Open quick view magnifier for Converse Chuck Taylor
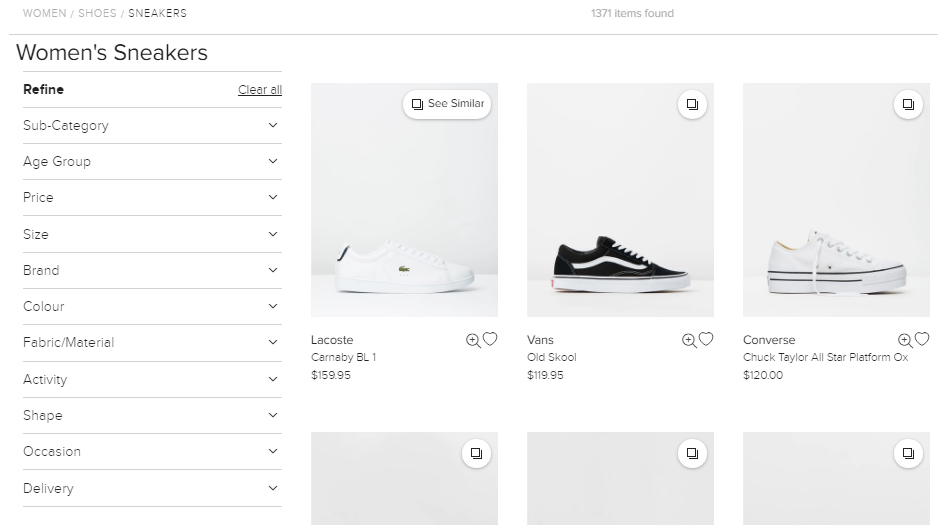Screen dimensions: 938x525 pos(905,340)
